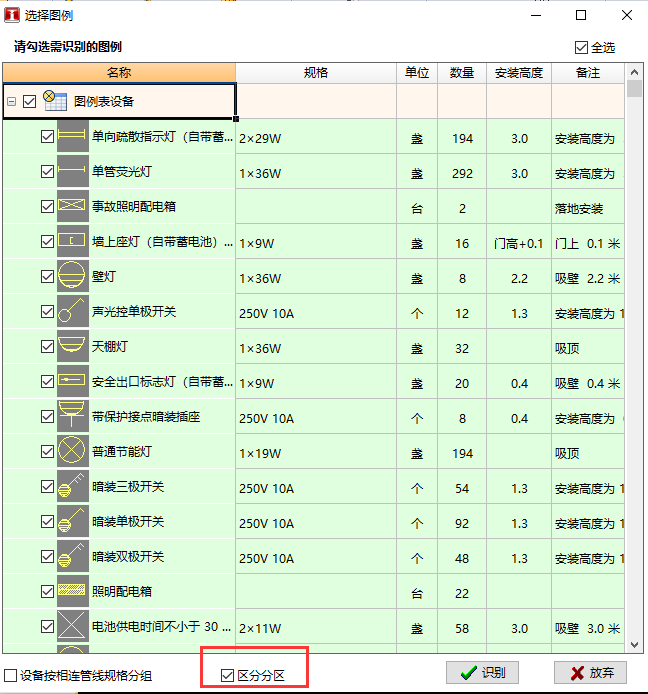Click the 声光控单极开关 symbol icon
Viewport: 648px width, 694px height.
[73, 312]
